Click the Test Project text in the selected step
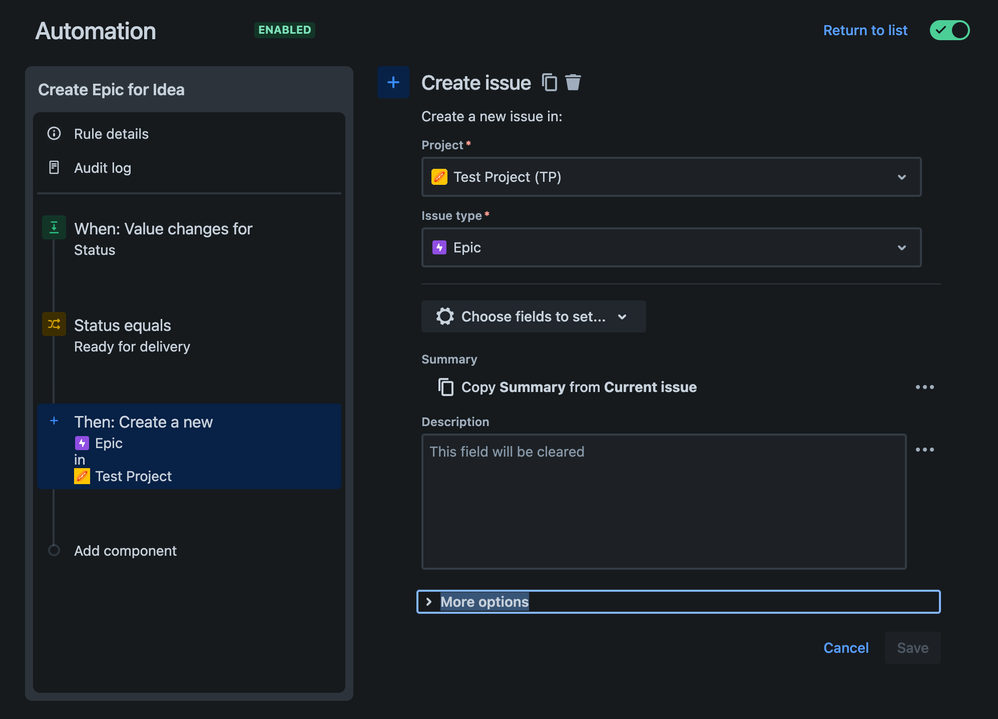The image size is (998, 719). pyautogui.click(x=133, y=476)
